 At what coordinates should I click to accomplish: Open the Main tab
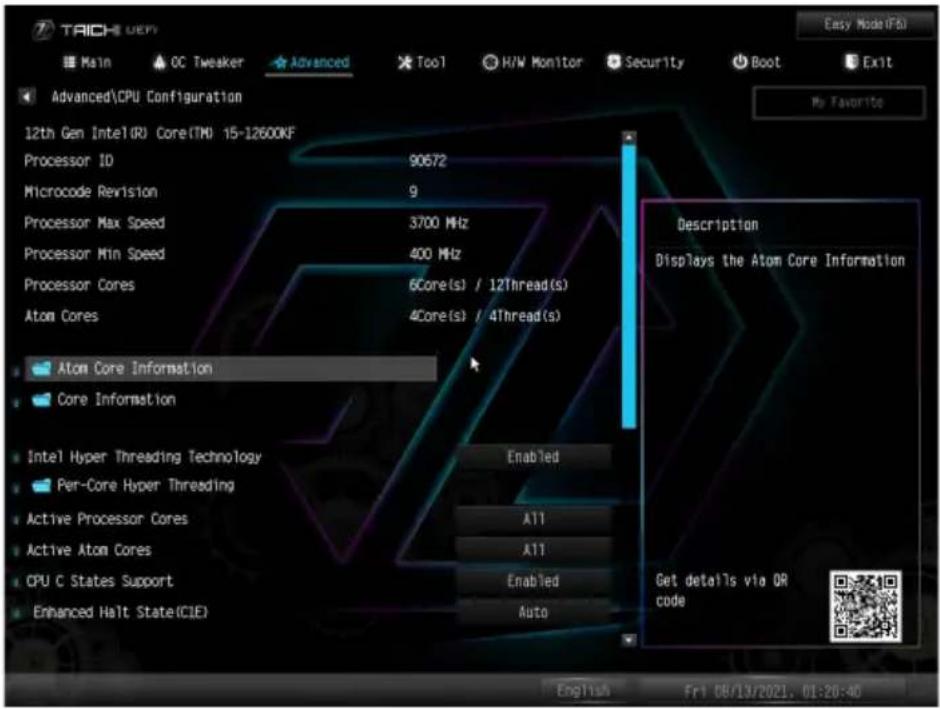(x=88, y=62)
